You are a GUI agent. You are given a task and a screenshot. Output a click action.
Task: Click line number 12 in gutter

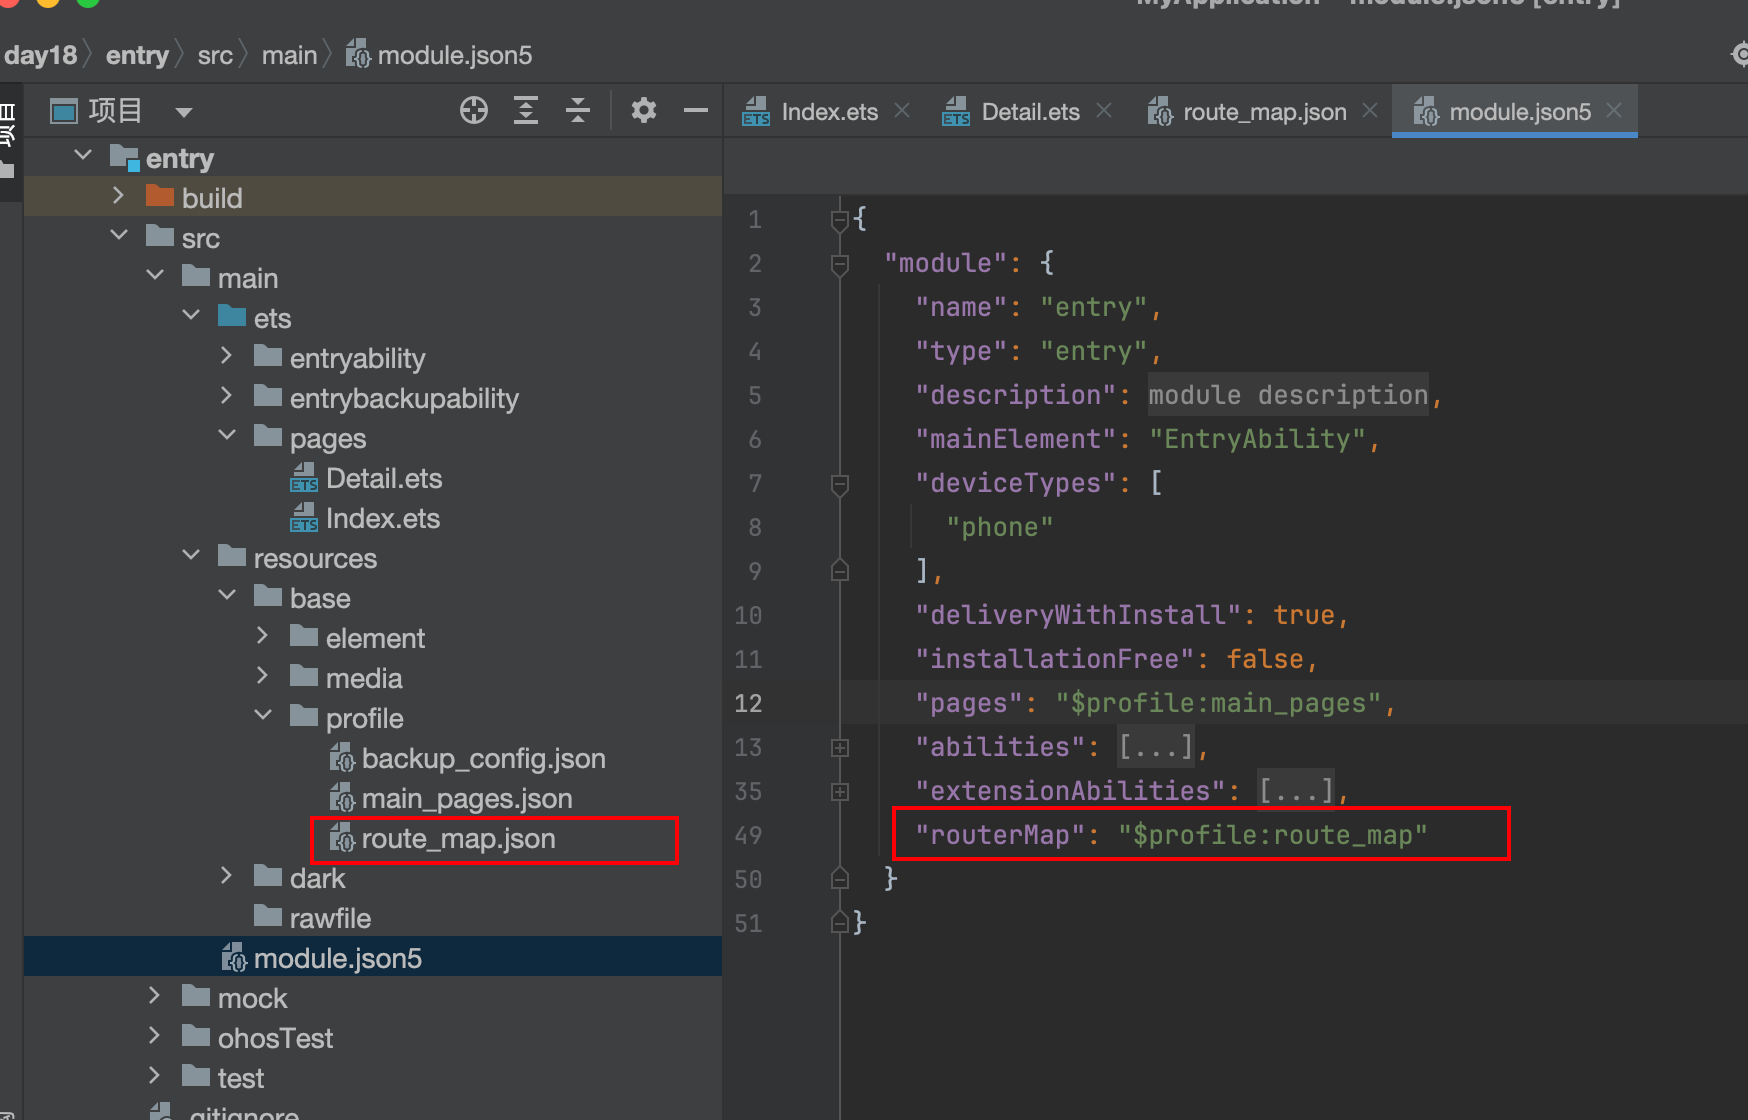(x=748, y=703)
